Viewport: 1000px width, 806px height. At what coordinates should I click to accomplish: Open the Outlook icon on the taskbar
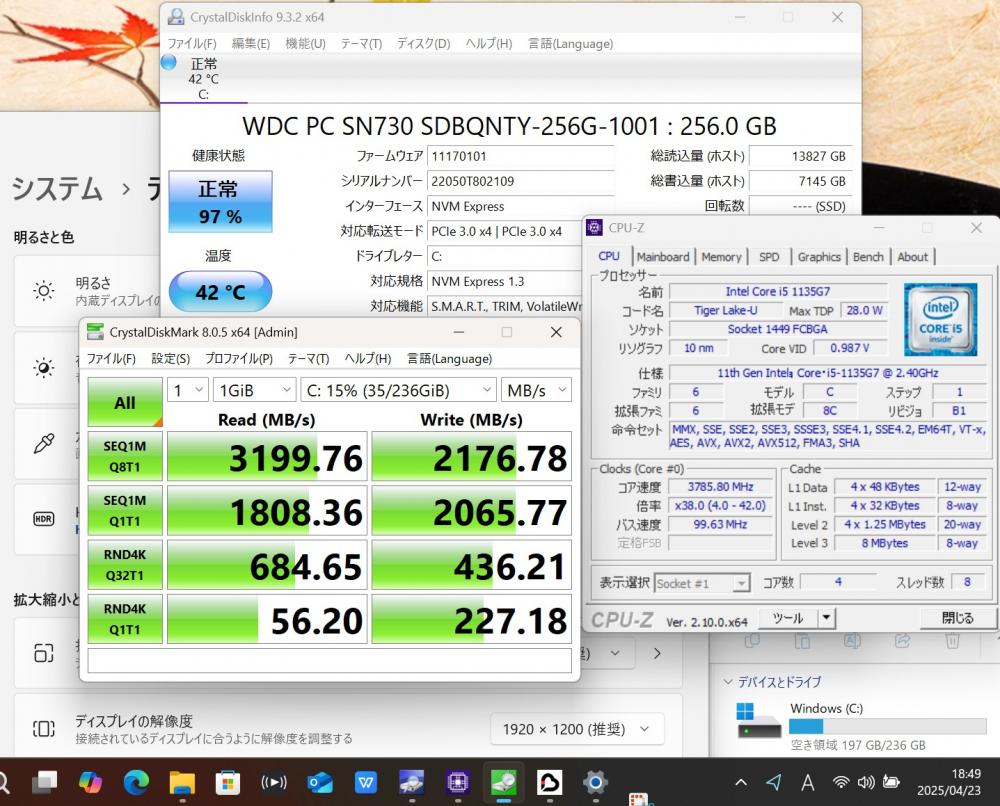click(x=320, y=782)
